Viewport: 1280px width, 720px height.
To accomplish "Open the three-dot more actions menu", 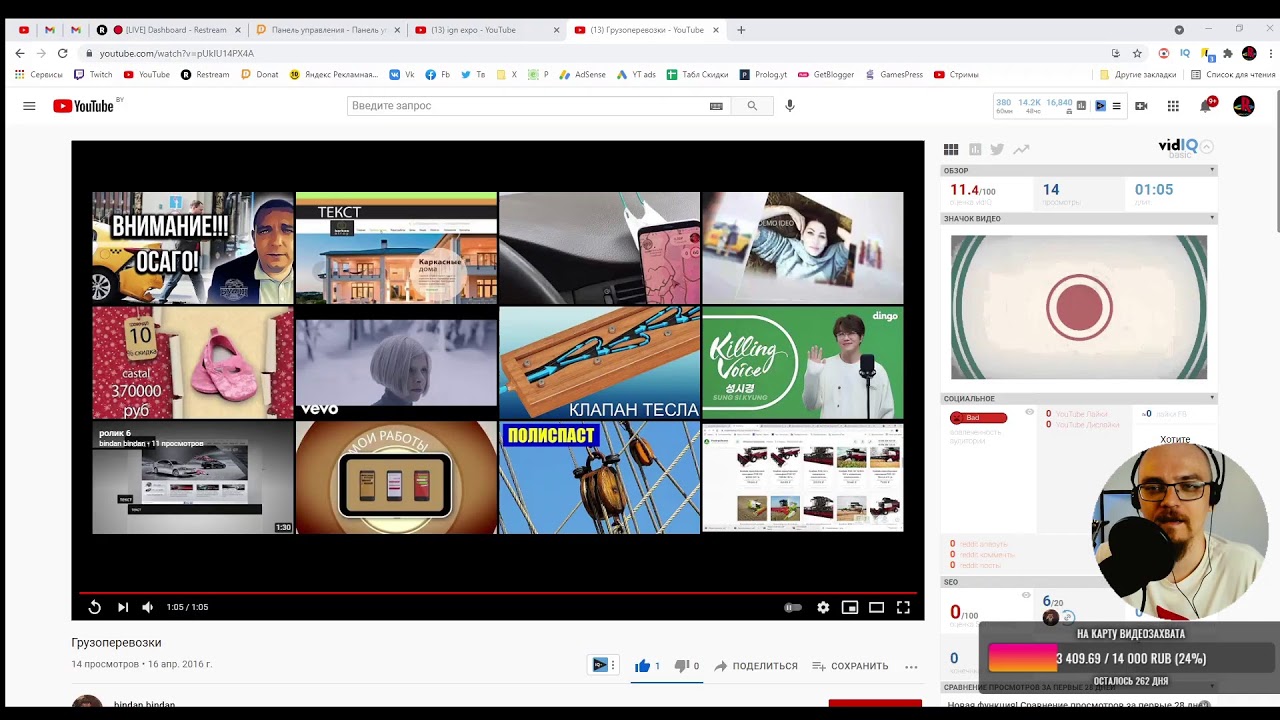I will pos(911,666).
